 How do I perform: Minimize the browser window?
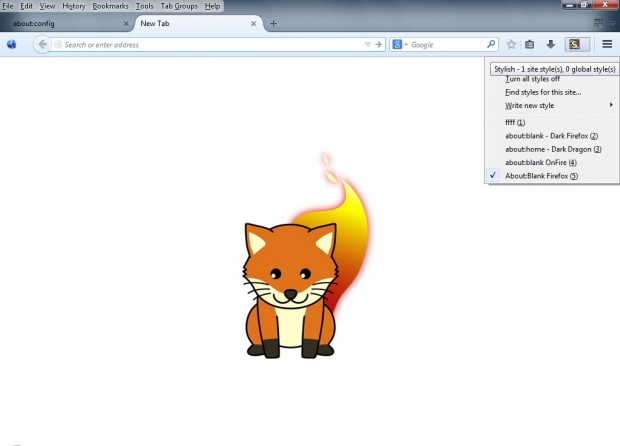pos(570,5)
